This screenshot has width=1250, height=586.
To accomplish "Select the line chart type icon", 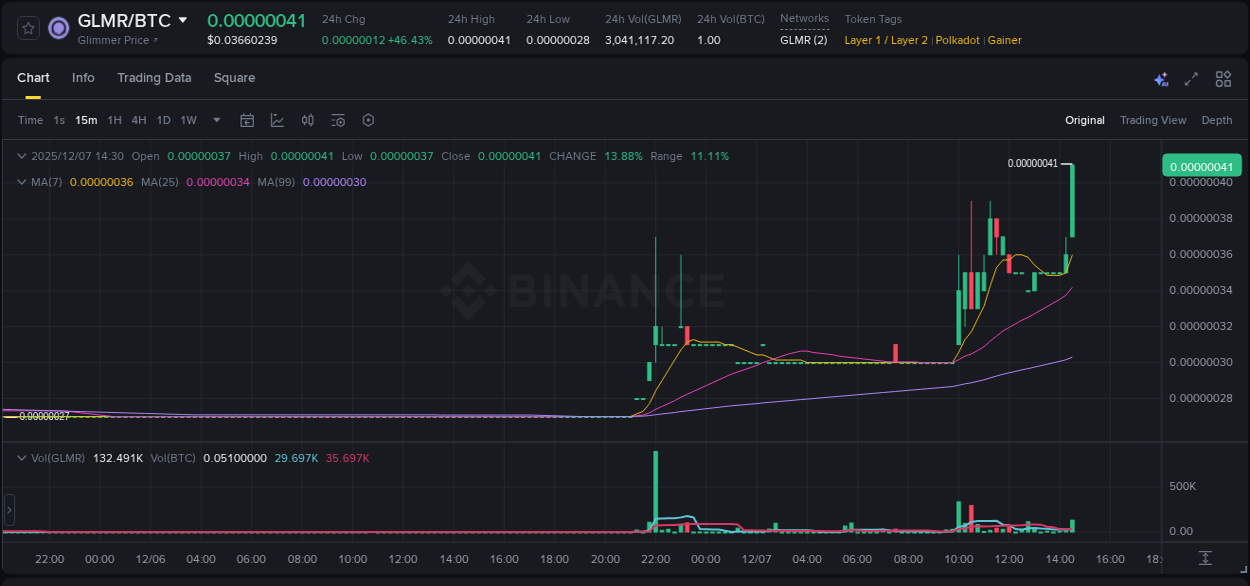I will (x=278, y=120).
